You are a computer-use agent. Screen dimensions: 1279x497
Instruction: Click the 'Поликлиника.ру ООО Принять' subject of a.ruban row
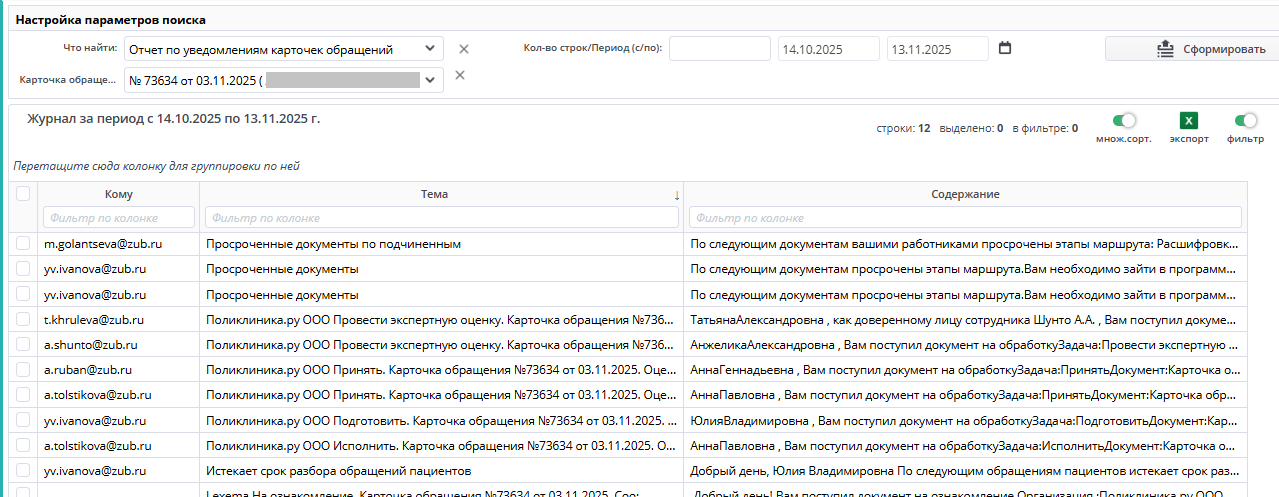pyautogui.click(x=442, y=369)
